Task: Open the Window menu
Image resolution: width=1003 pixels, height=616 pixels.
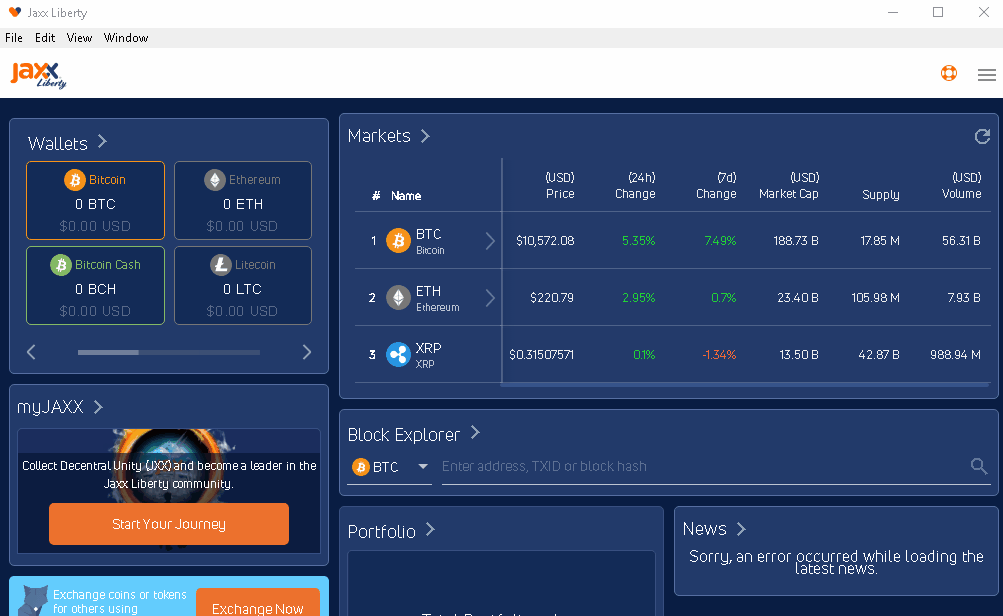Action: pyautogui.click(x=126, y=38)
